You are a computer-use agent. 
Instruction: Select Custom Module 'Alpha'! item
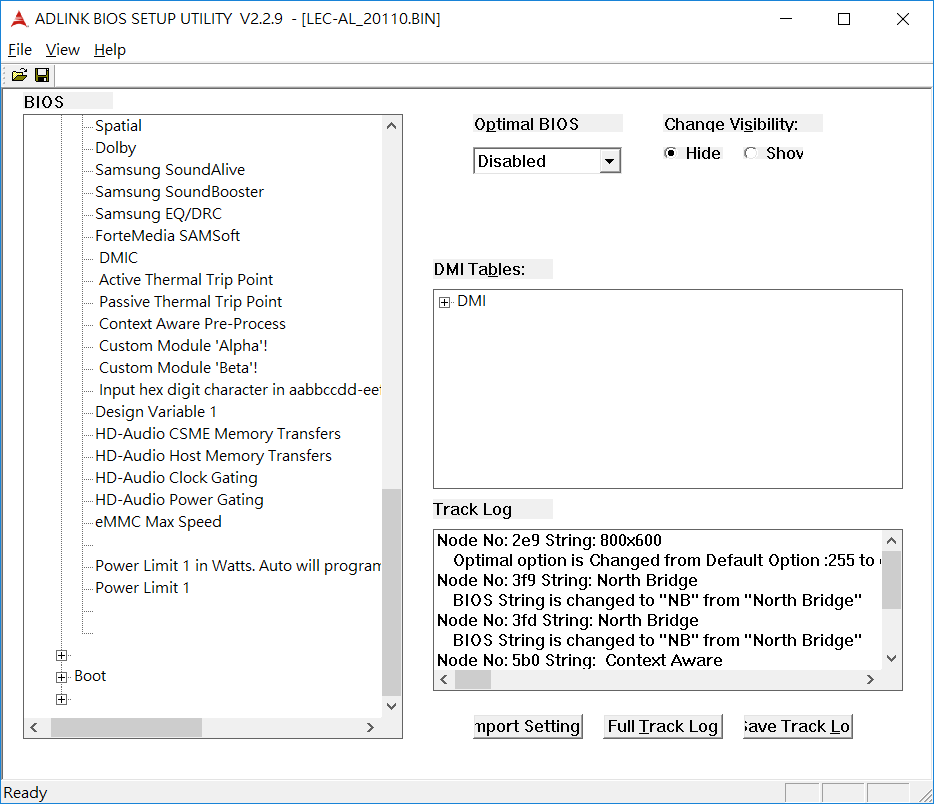point(183,346)
